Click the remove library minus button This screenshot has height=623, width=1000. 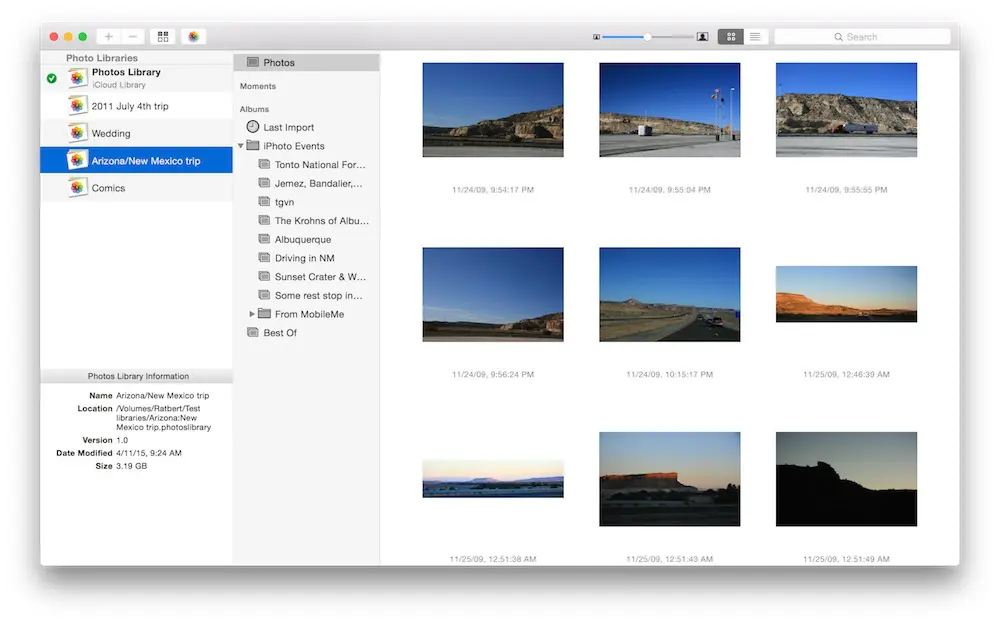131,36
